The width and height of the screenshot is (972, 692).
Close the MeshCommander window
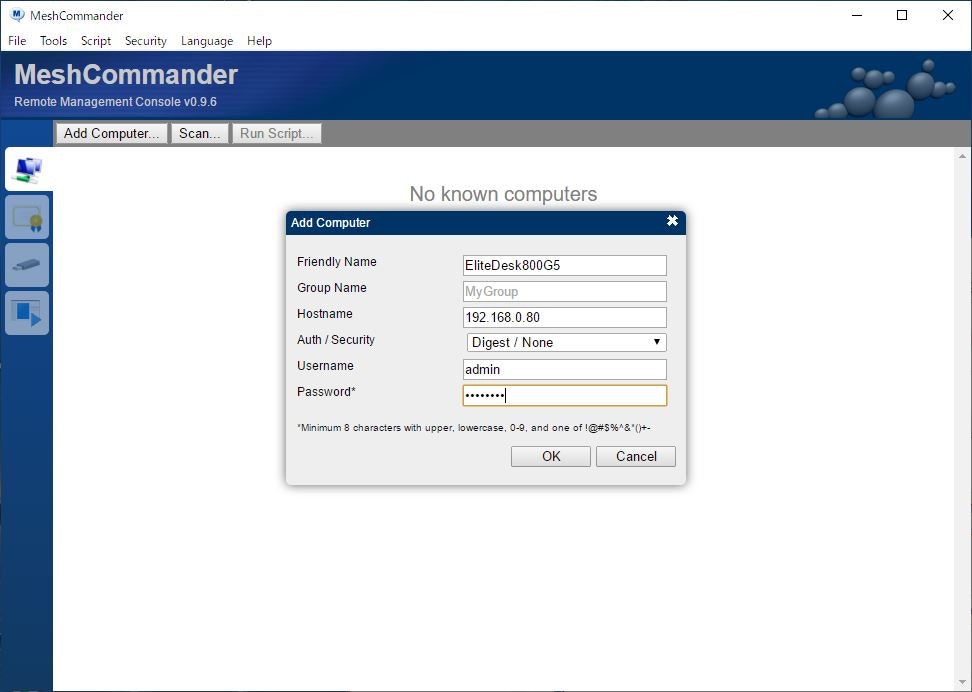pyautogui.click(x=948, y=15)
